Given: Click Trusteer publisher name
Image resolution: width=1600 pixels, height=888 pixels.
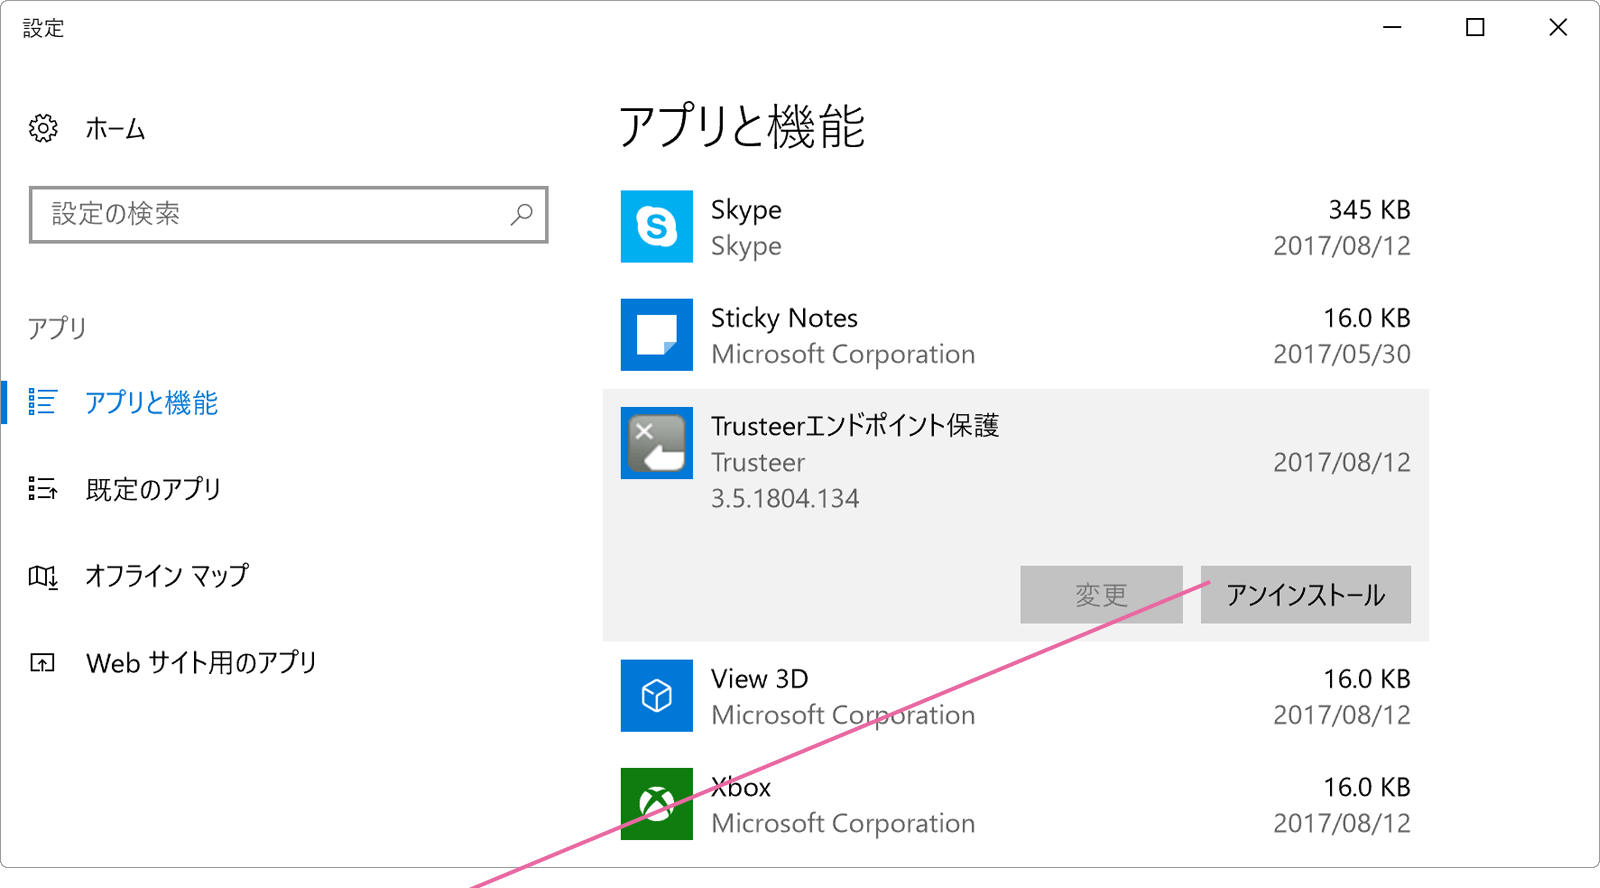Looking at the screenshot, I should [758, 462].
